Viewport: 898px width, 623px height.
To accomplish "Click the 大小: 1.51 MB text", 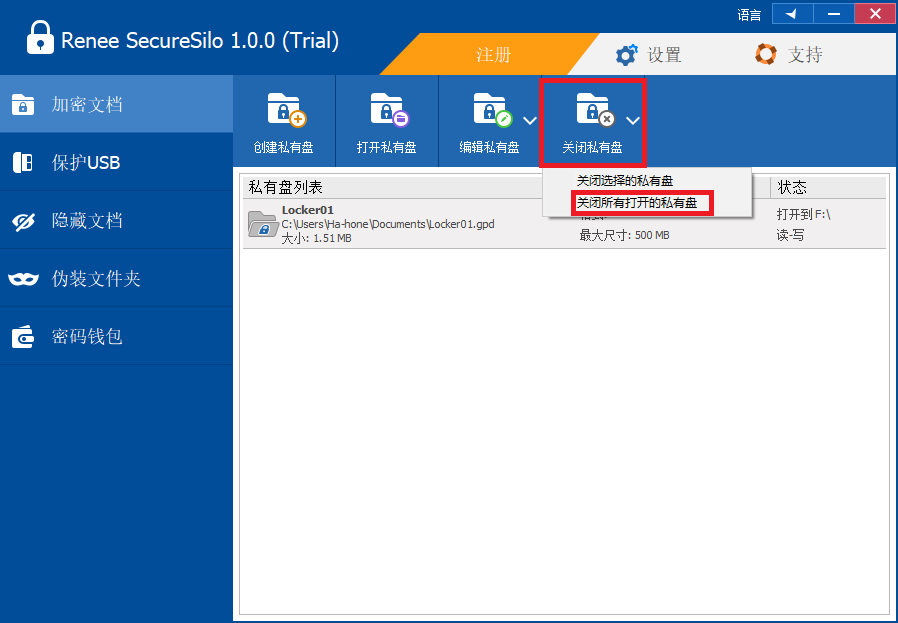I will tap(316, 238).
